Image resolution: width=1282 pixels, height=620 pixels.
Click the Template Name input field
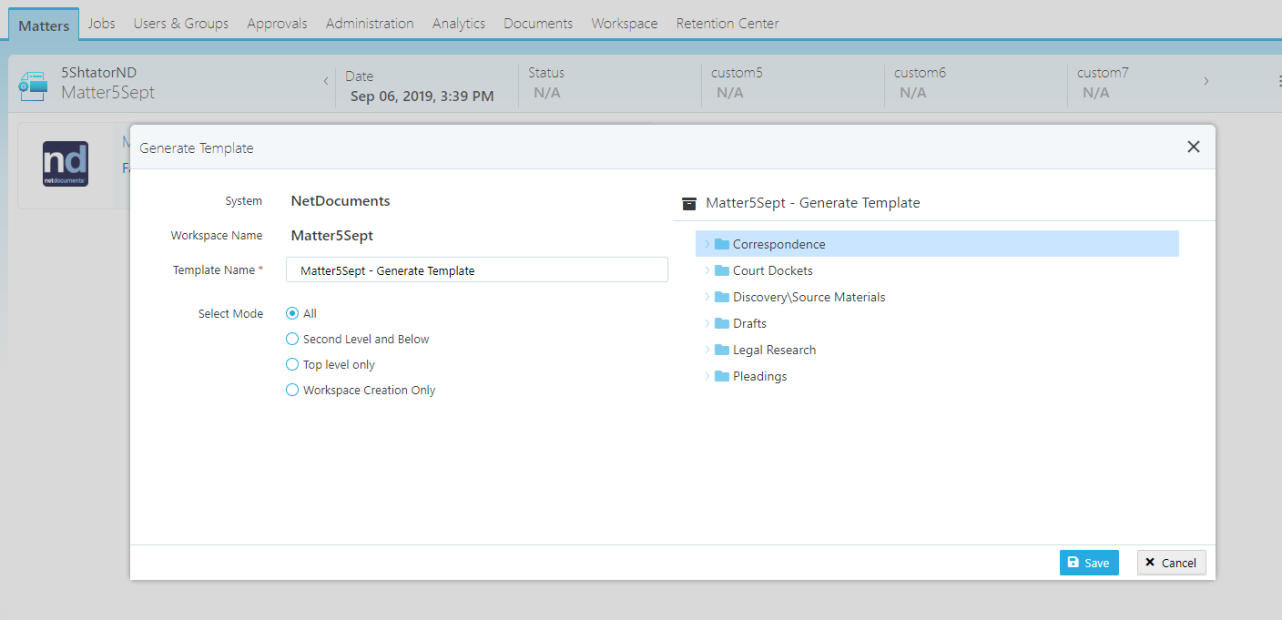pos(477,270)
